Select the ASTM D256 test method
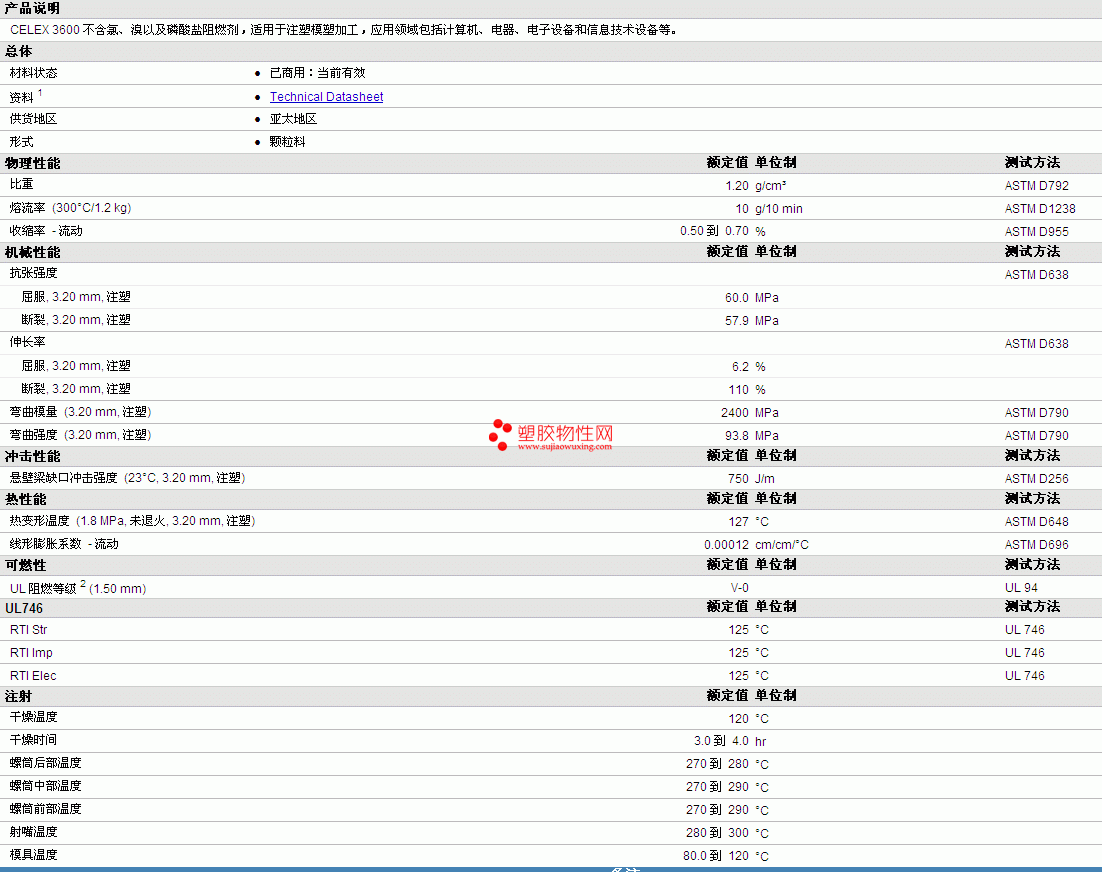Viewport: 1102px width, 872px height. point(1037,479)
